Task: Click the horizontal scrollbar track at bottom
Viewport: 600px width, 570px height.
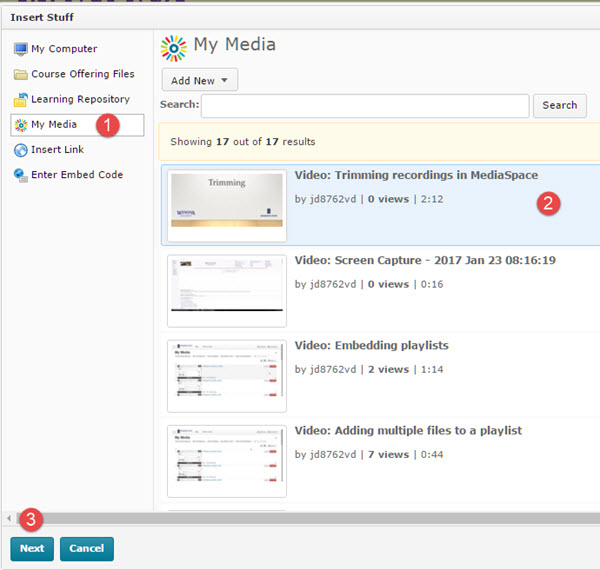Action: [x=300, y=518]
